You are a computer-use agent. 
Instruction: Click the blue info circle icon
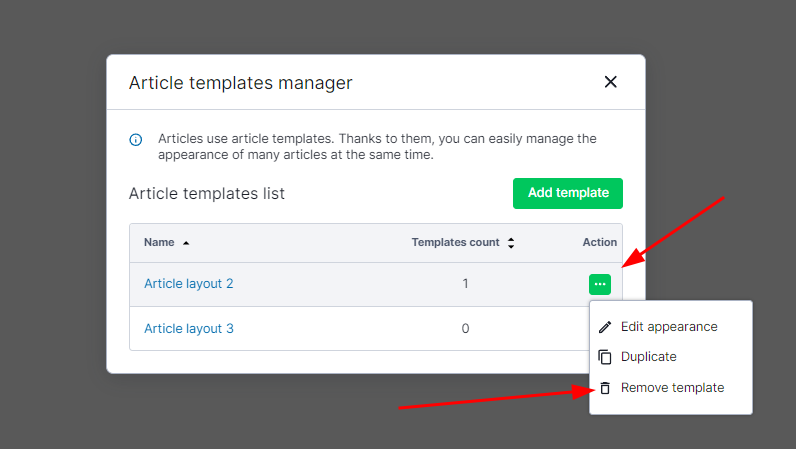(136, 140)
